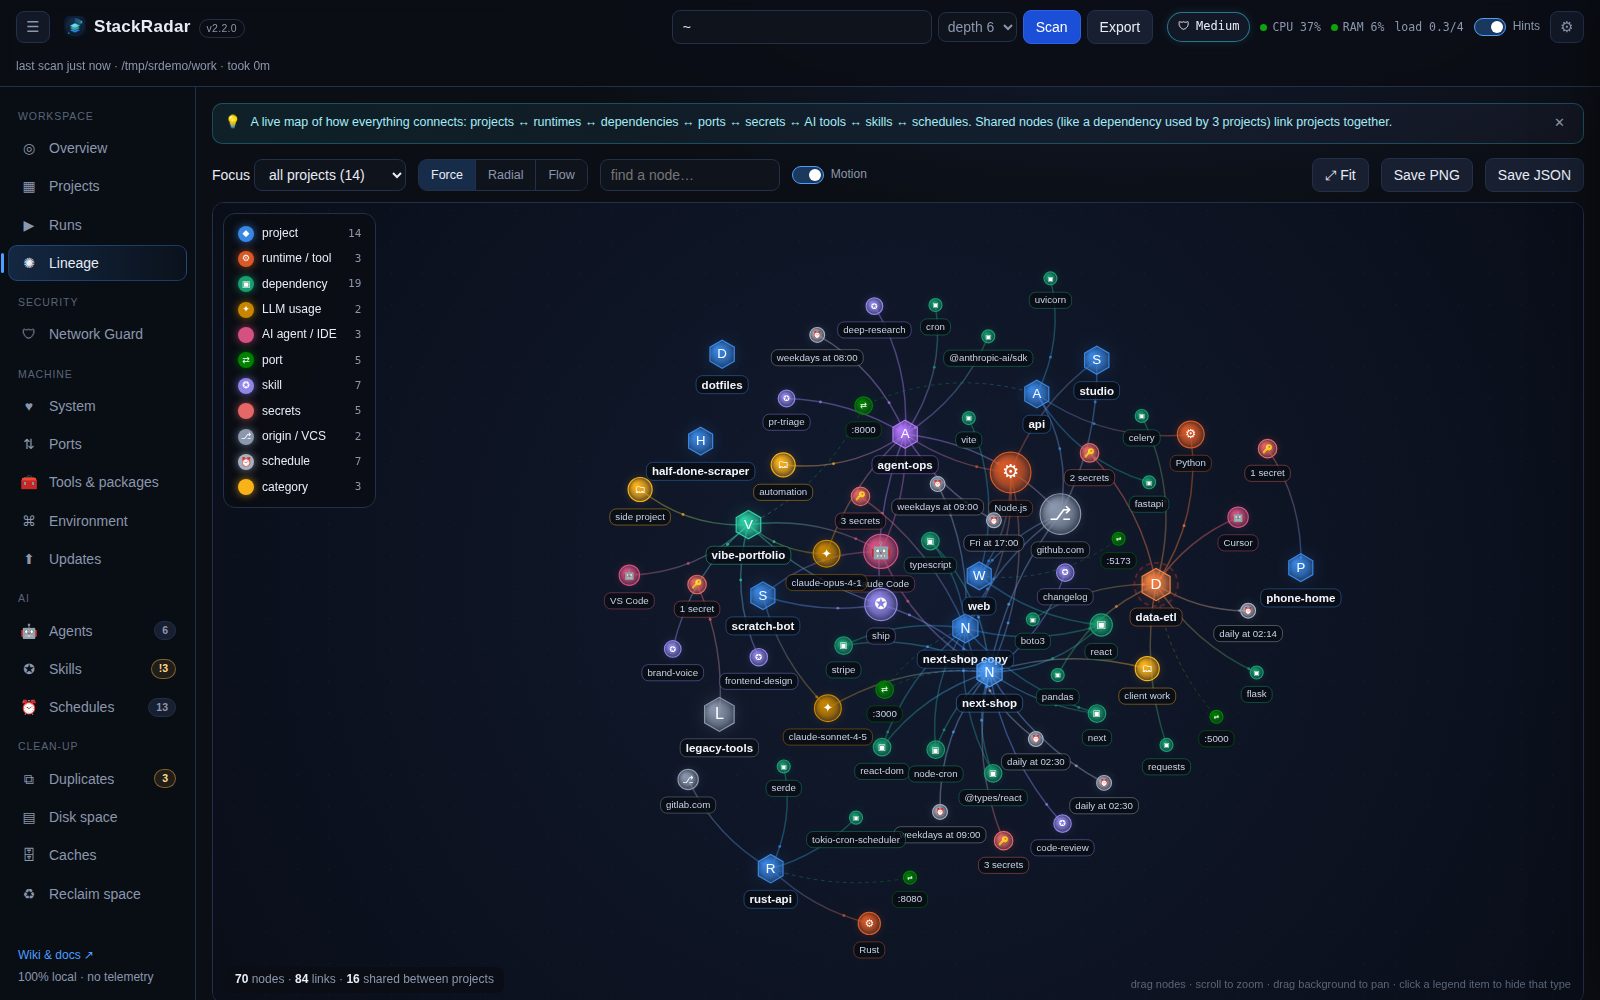This screenshot has height=1000, width=1600.
Task: Click the Python runtime node
Action: (1190, 434)
